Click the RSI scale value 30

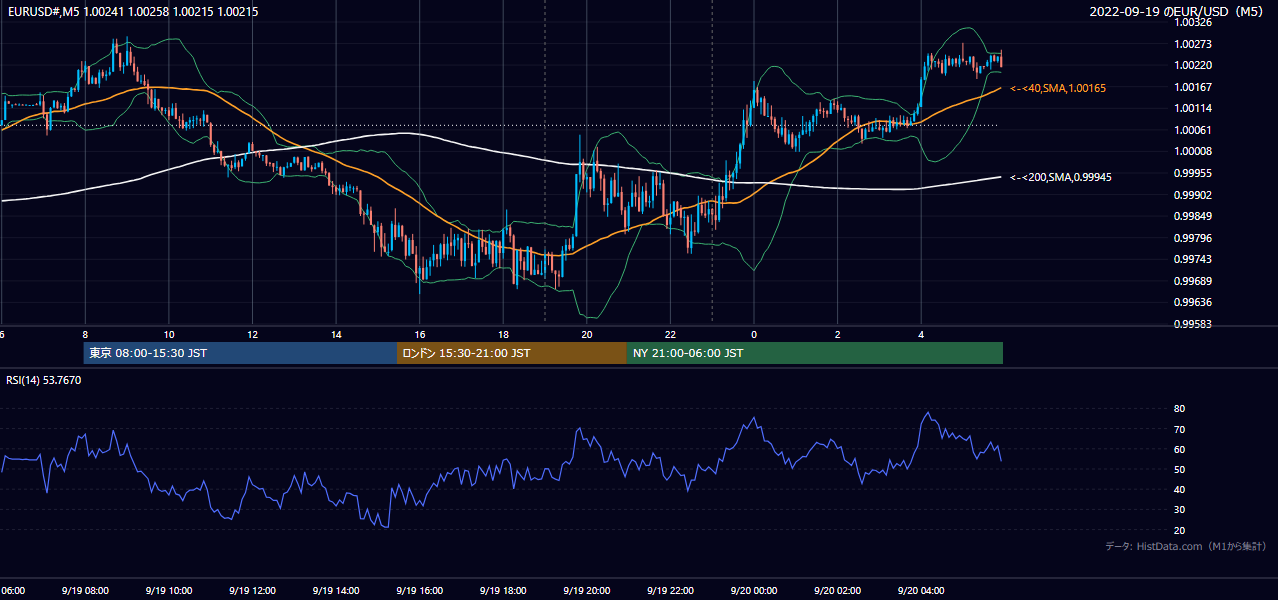(x=1179, y=510)
